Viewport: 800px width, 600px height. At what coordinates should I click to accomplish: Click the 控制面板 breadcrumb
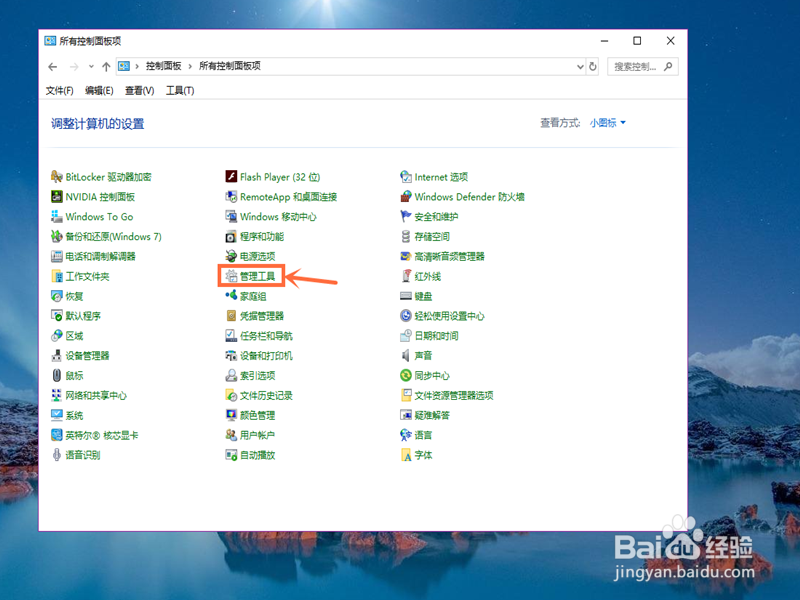[163, 66]
